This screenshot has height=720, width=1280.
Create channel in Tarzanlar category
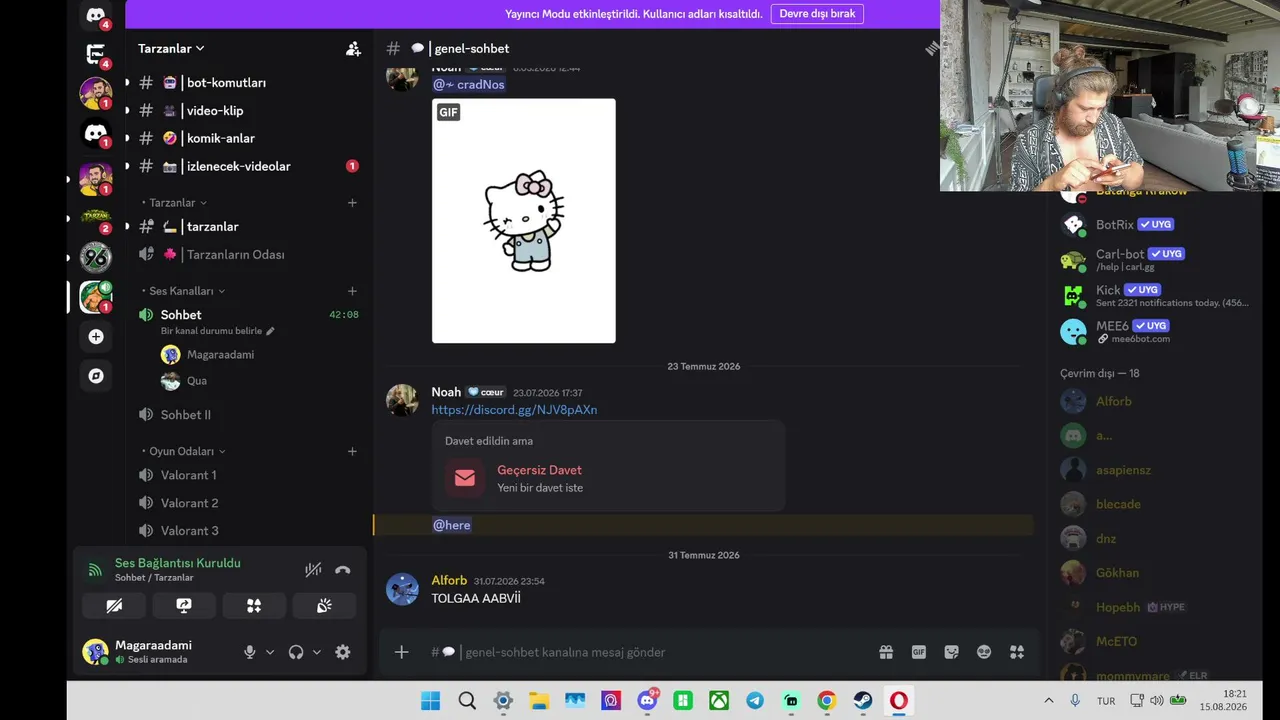pos(352,203)
